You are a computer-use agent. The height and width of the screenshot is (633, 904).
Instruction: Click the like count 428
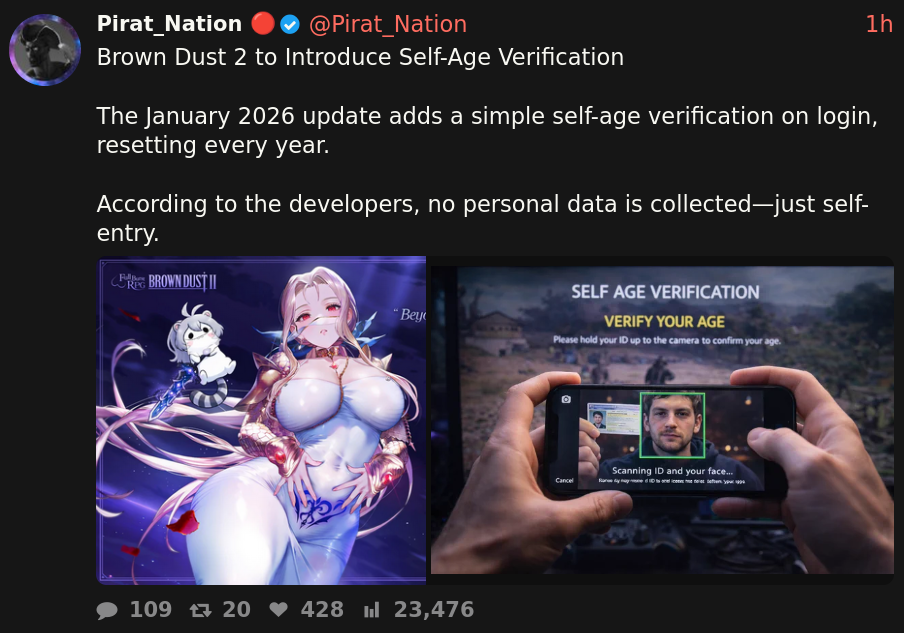tap(322, 609)
